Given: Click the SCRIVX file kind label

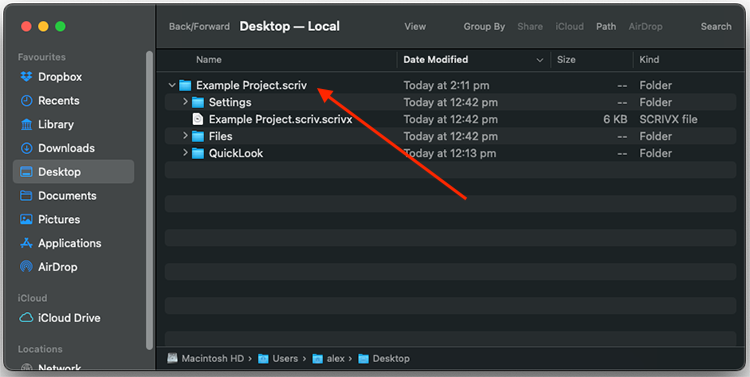Looking at the screenshot, I should pos(668,119).
